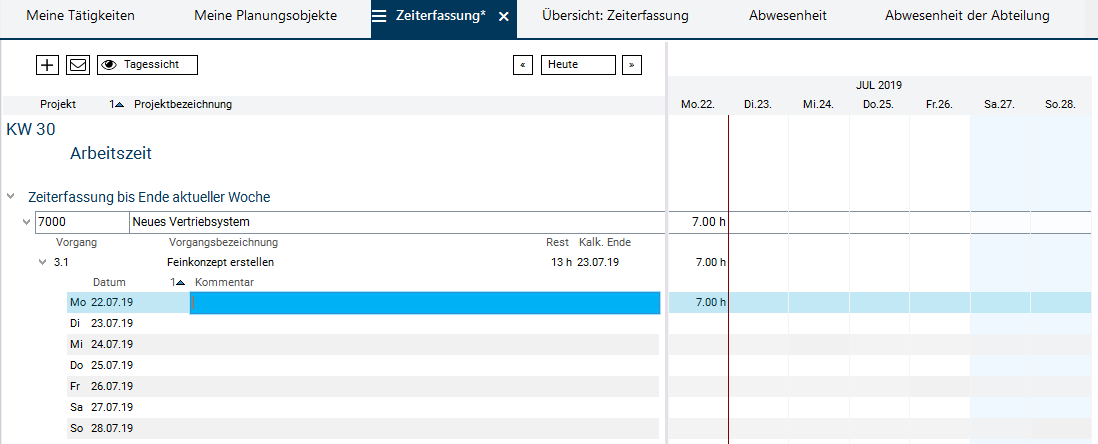
Task: Switch to Meine Tätigkeiten tab
Action: tap(80, 17)
